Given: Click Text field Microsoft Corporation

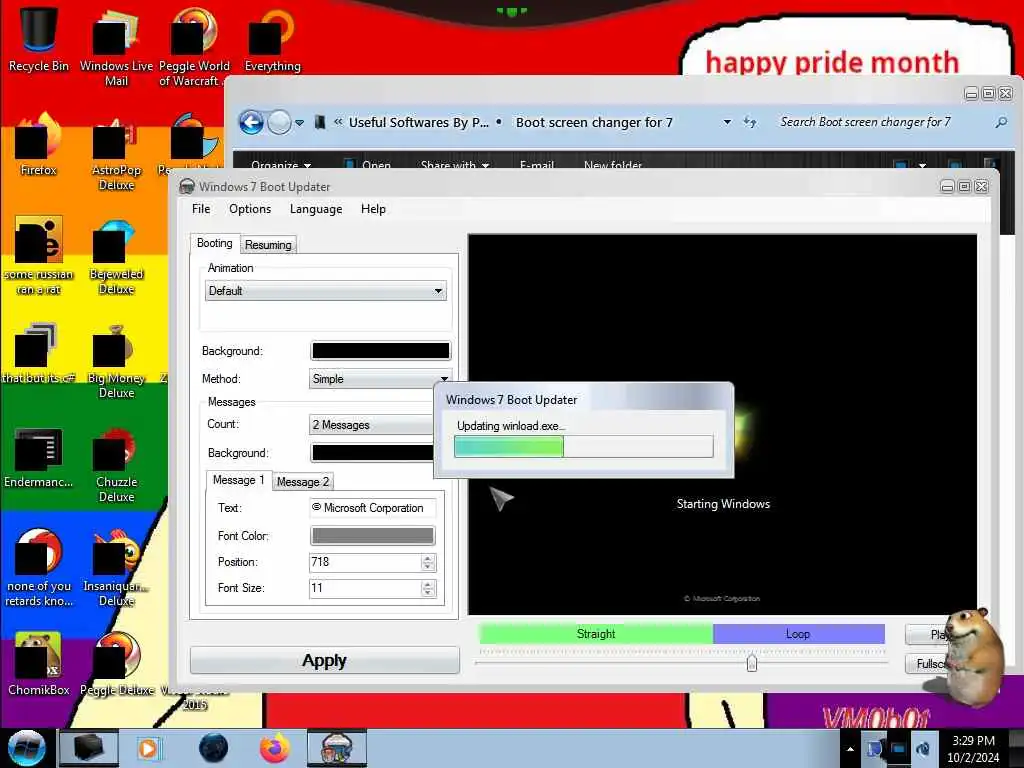Looking at the screenshot, I should 372,508.
